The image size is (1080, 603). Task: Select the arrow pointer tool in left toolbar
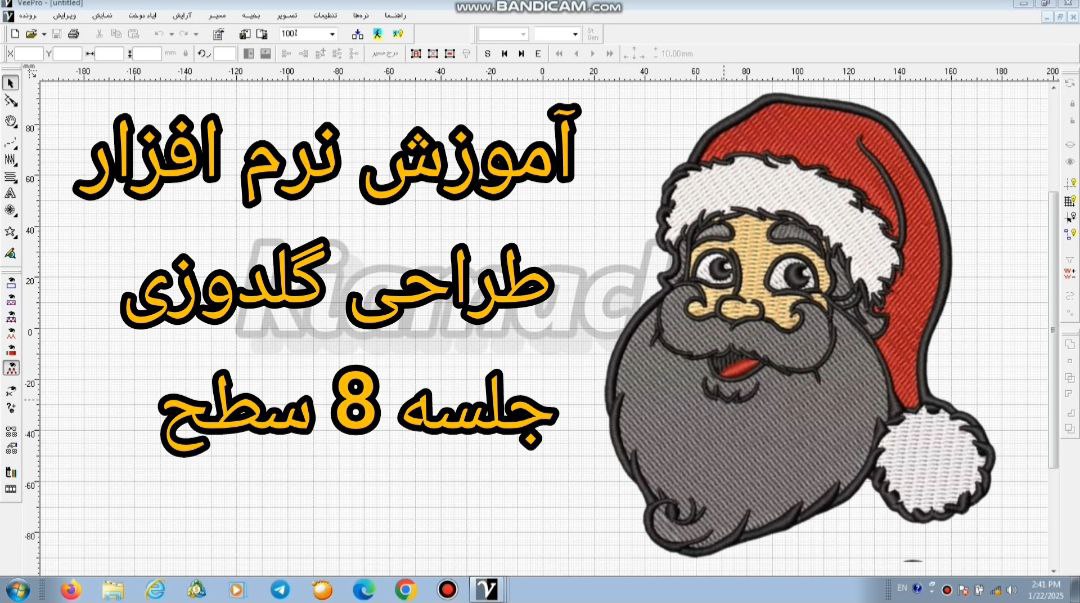11,83
